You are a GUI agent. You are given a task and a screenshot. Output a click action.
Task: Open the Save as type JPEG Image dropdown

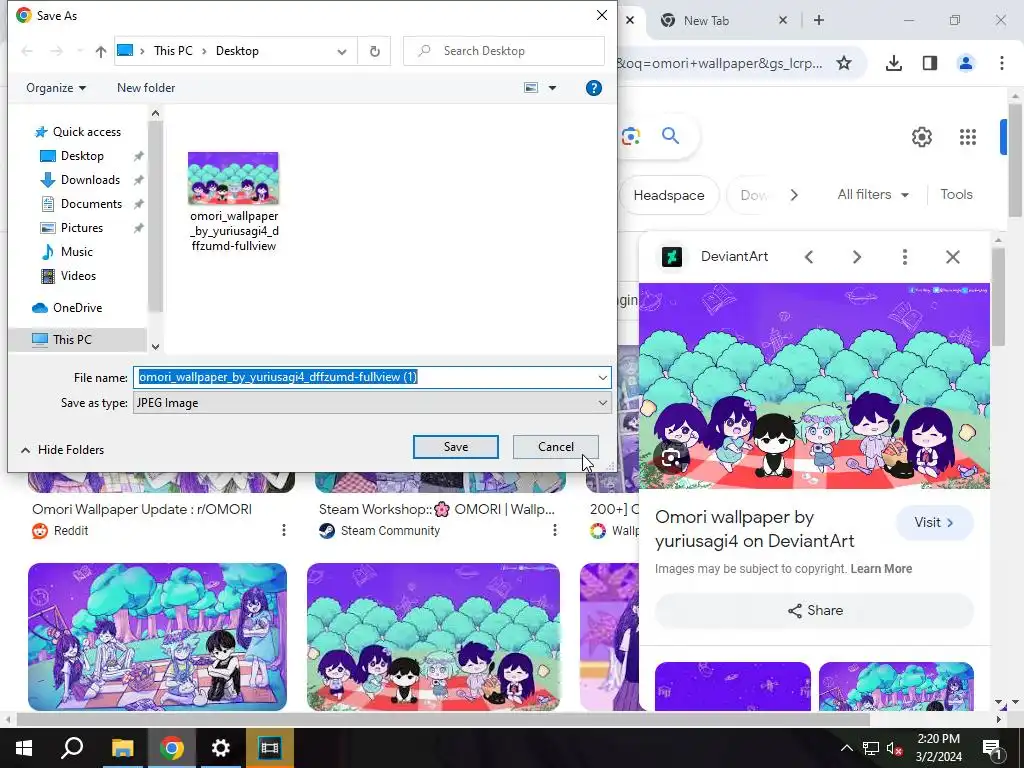pos(372,403)
